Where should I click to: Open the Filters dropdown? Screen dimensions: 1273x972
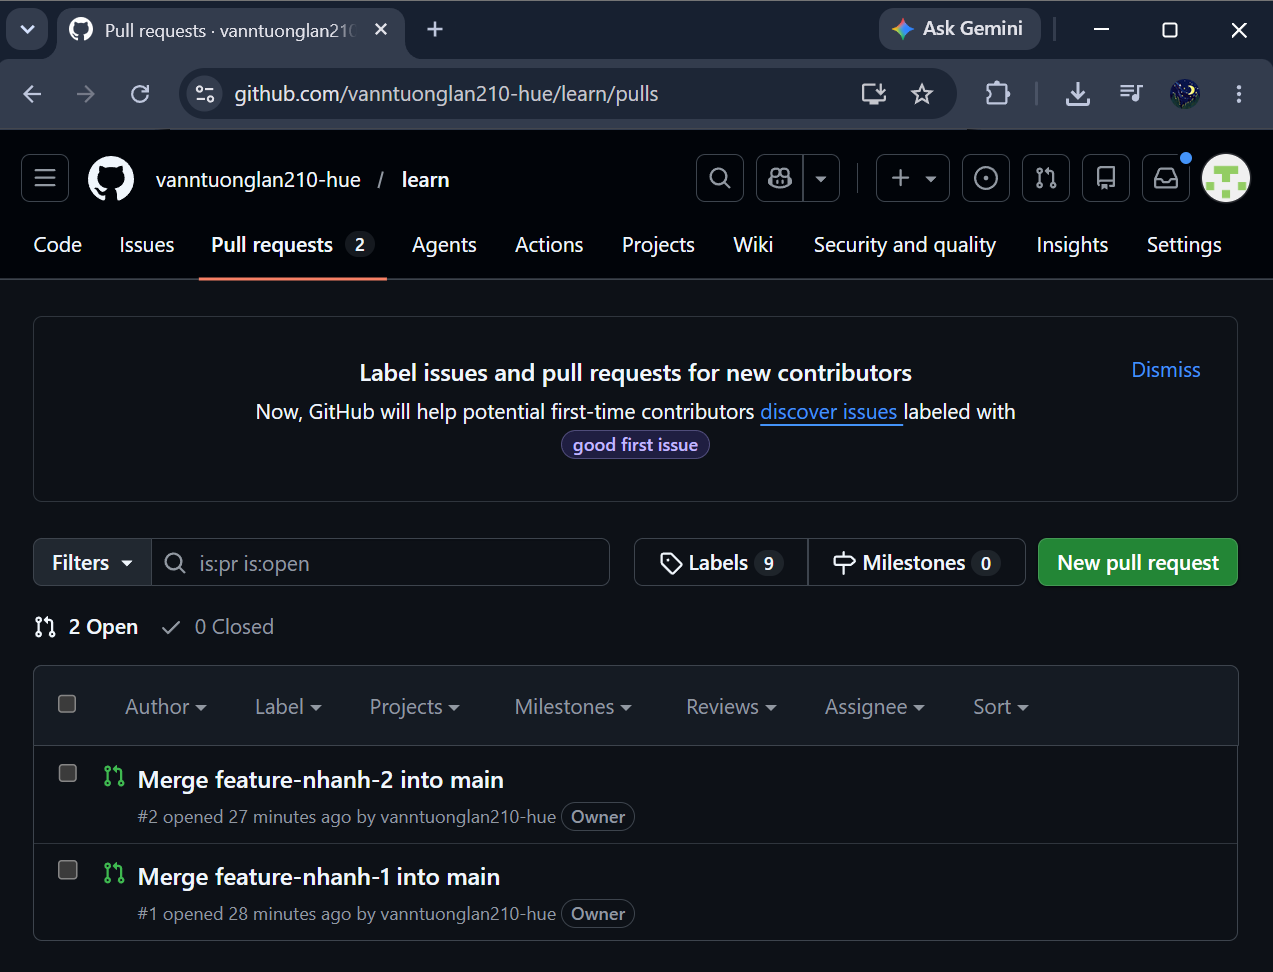(92, 562)
